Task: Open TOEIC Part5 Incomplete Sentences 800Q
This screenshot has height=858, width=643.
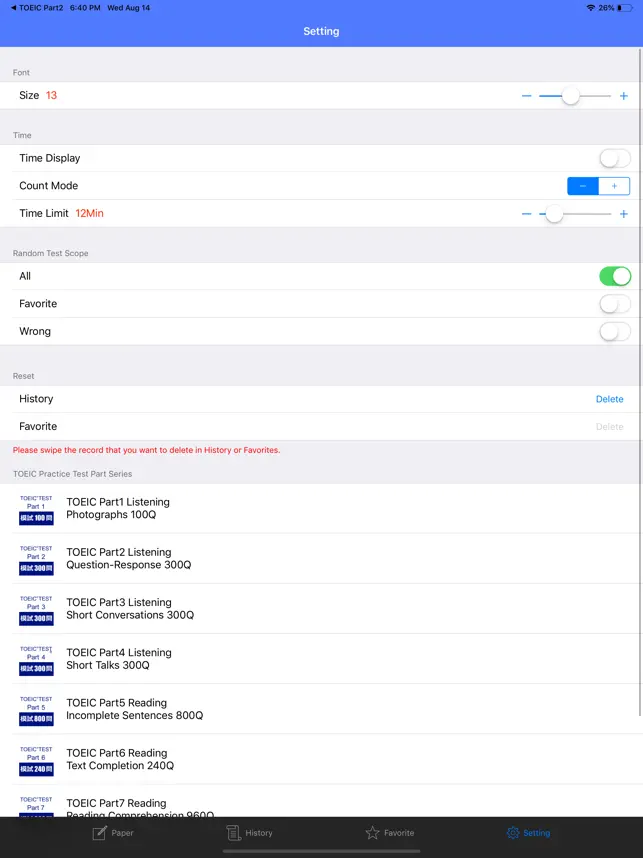Action: (x=321, y=709)
